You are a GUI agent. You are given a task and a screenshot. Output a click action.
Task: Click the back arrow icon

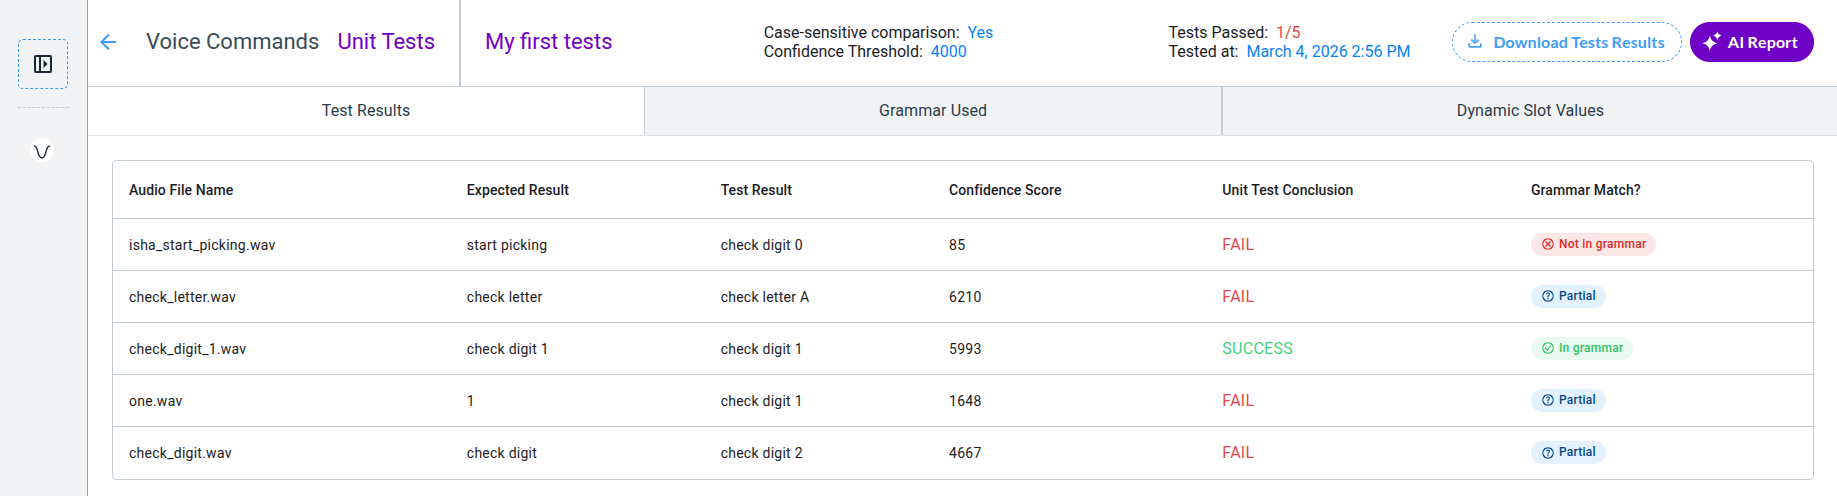click(109, 42)
